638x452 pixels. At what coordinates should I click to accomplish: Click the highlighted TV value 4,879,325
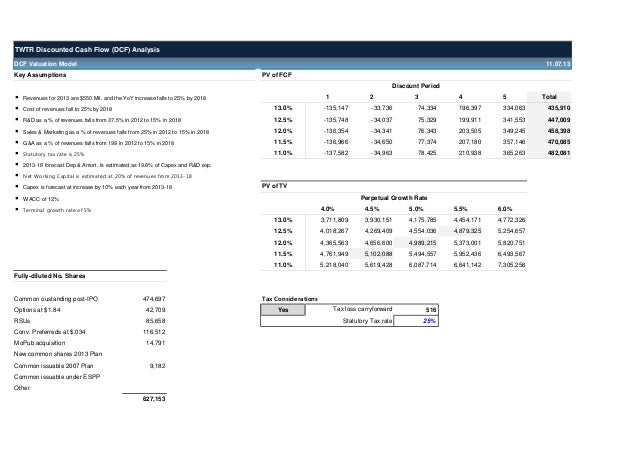467,231
